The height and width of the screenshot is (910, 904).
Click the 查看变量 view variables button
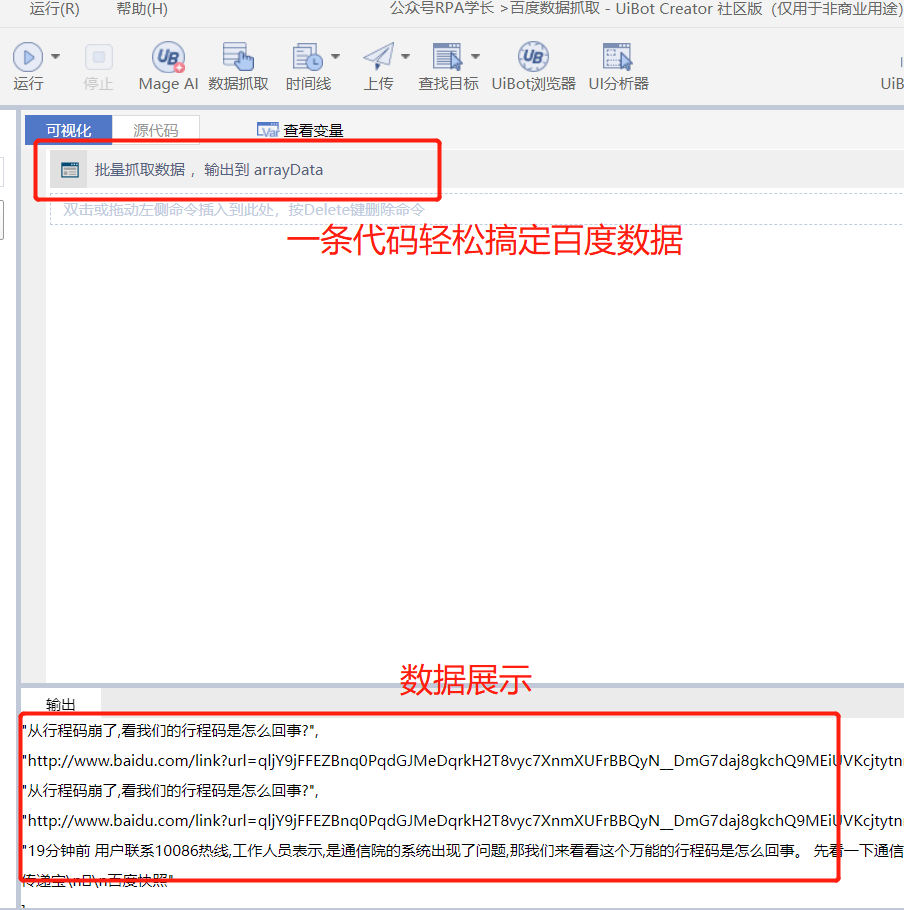pos(301,131)
